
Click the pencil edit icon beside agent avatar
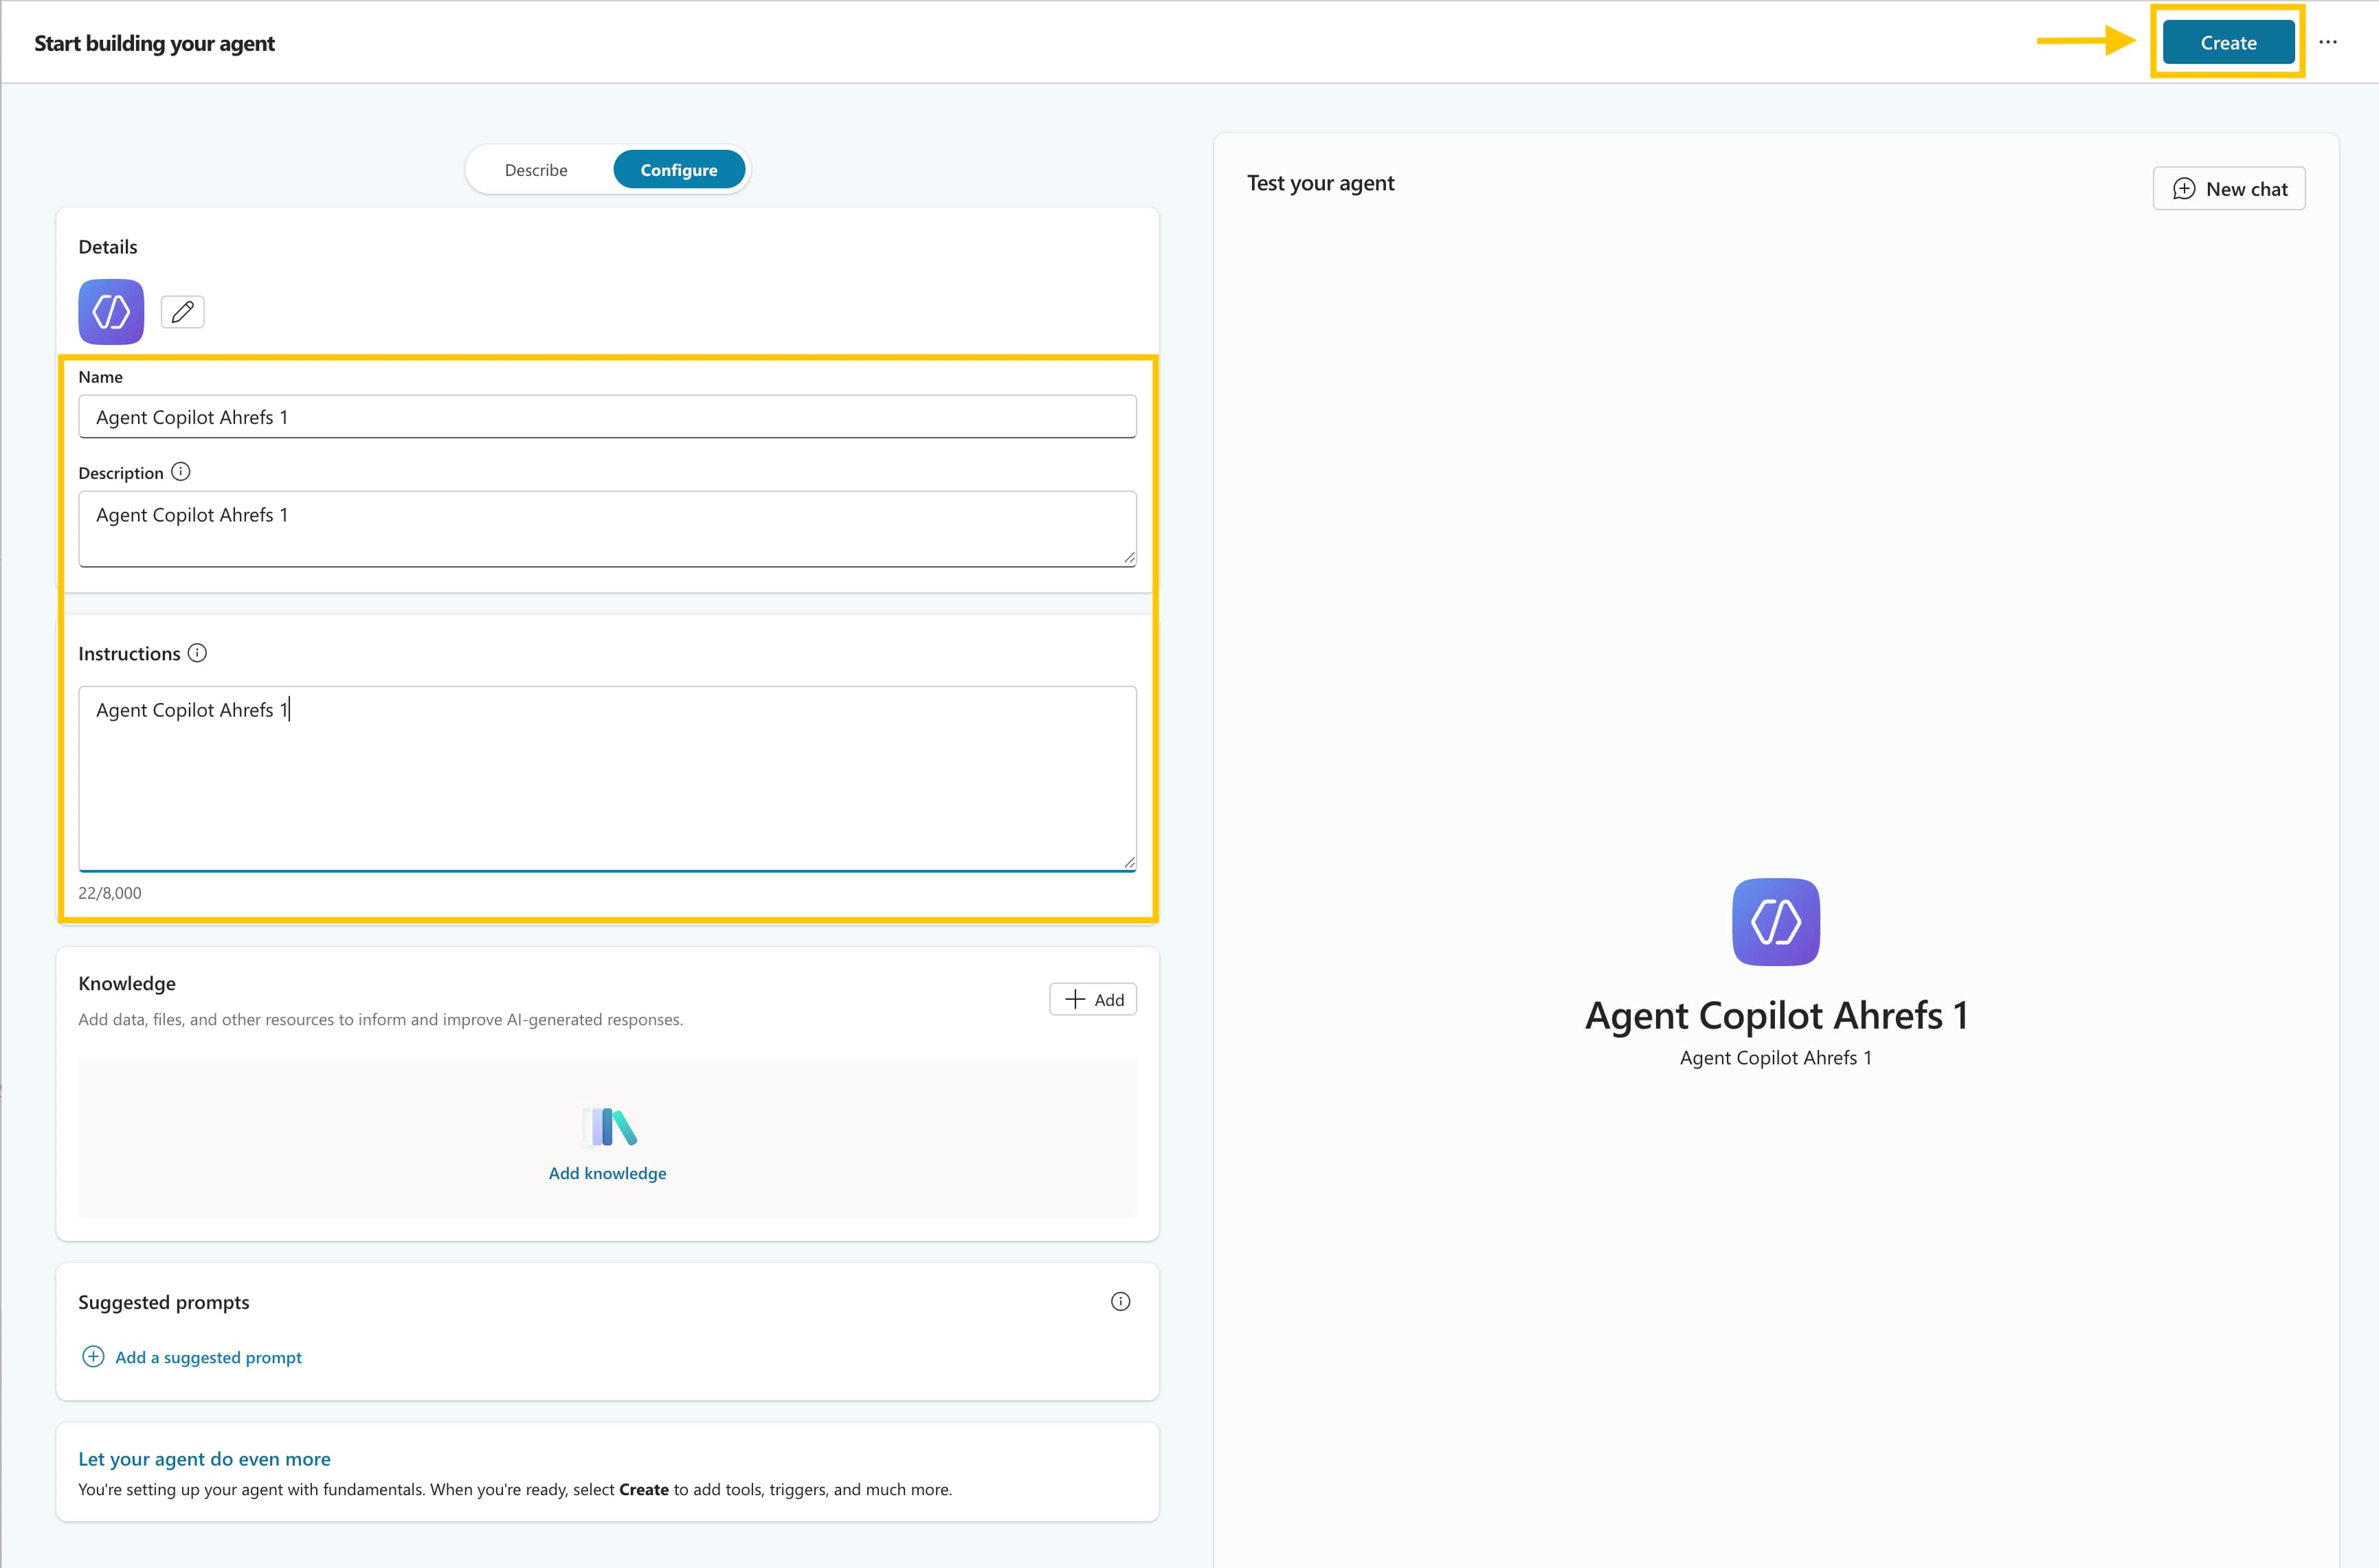pyautogui.click(x=182, y=312)
